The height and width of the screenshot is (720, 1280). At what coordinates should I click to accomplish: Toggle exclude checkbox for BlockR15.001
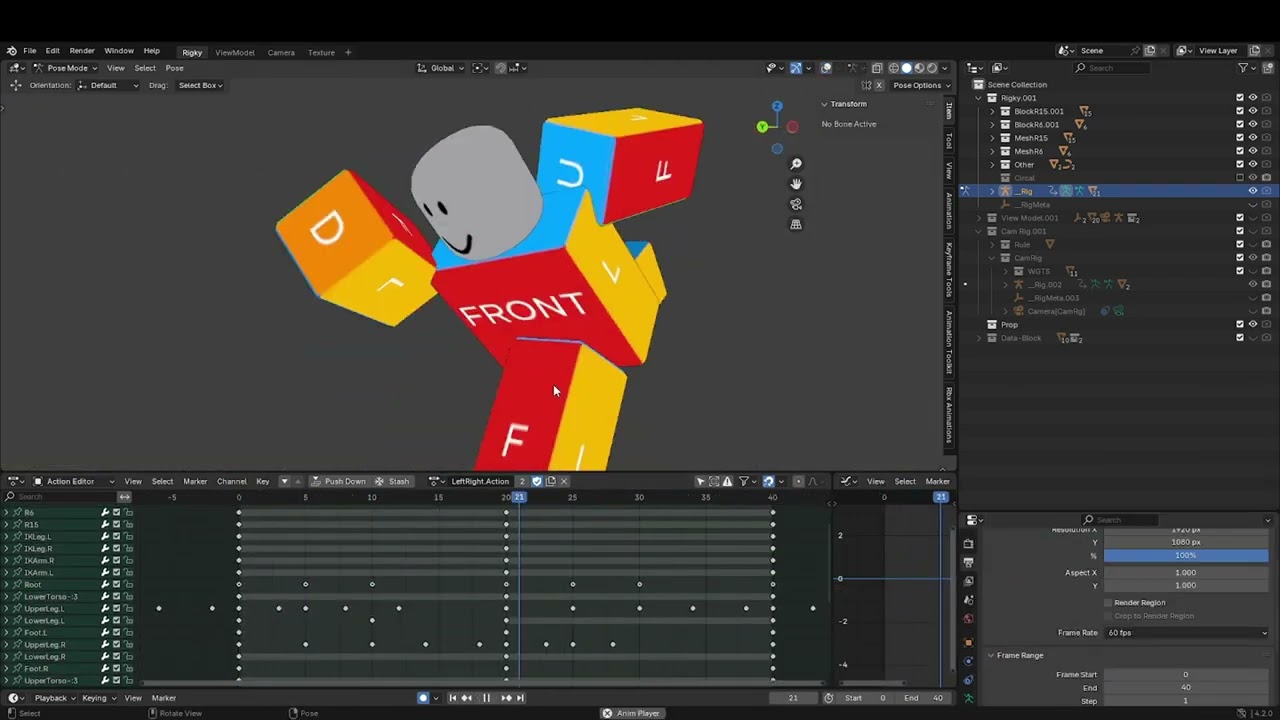1240,111
